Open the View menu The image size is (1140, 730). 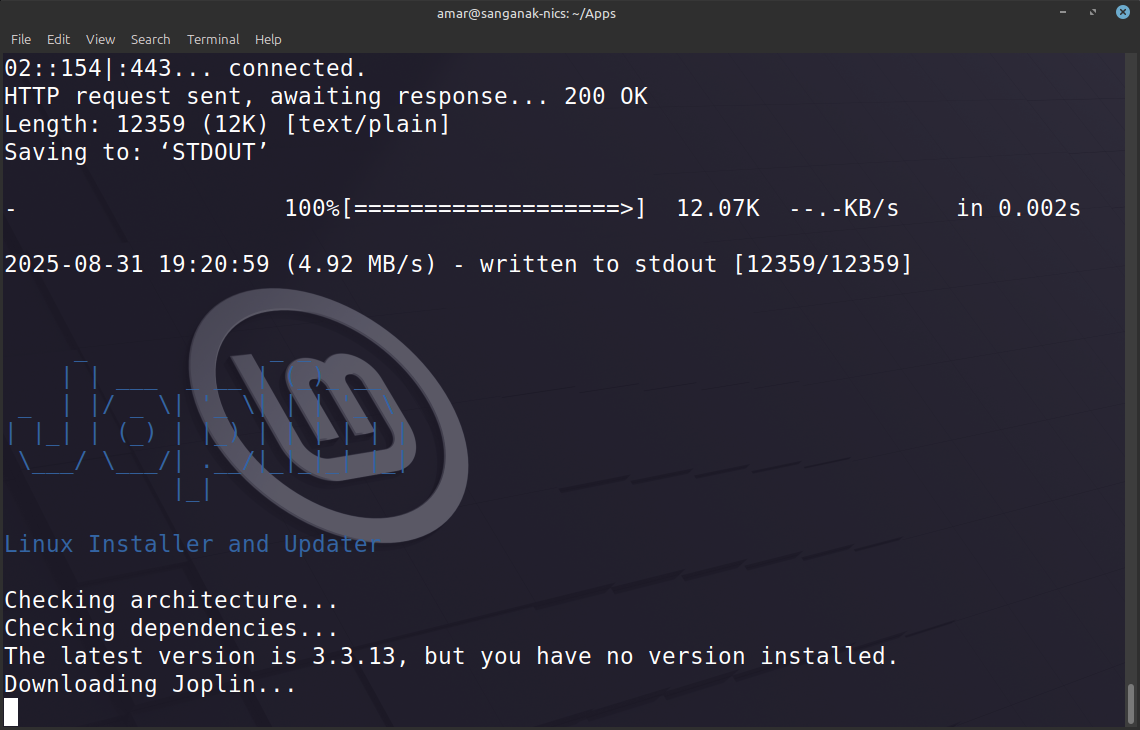(x=100, y=39)
